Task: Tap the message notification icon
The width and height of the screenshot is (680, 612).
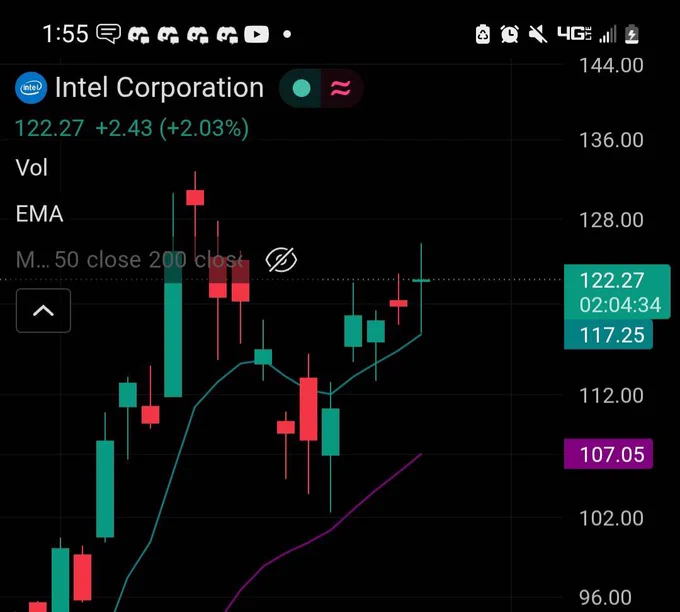Action: (108, 34)
